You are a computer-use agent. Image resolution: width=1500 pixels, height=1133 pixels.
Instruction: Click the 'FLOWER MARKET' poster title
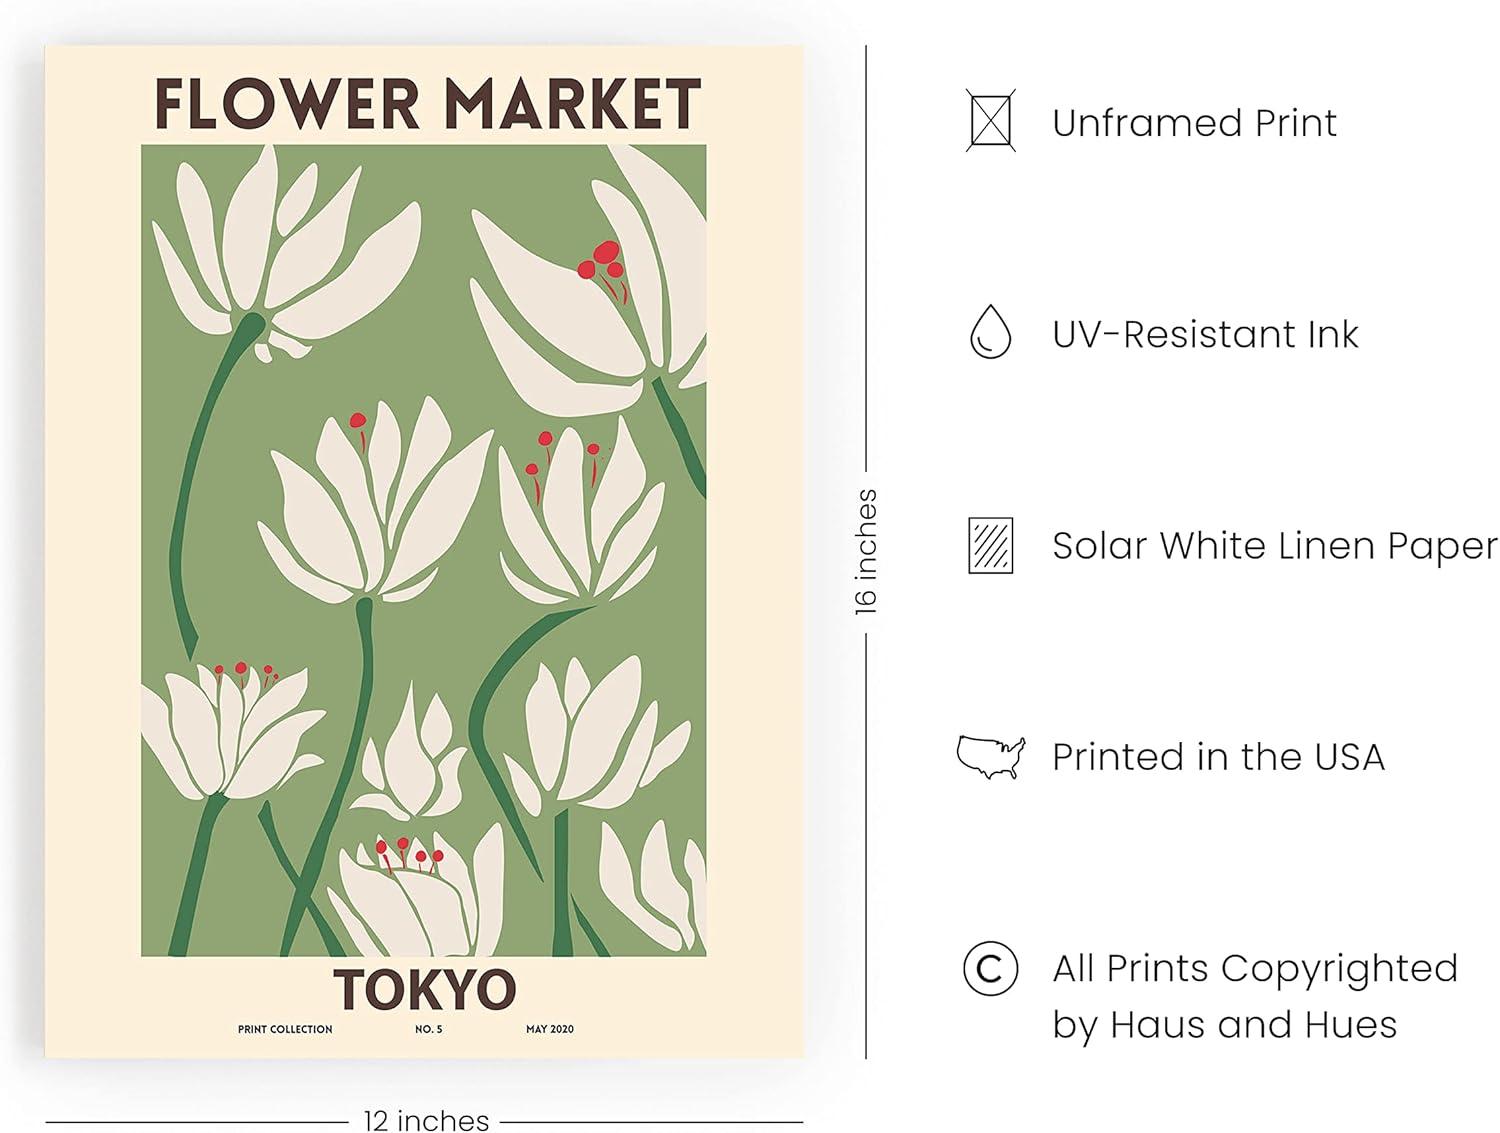(x=427, y=104)
